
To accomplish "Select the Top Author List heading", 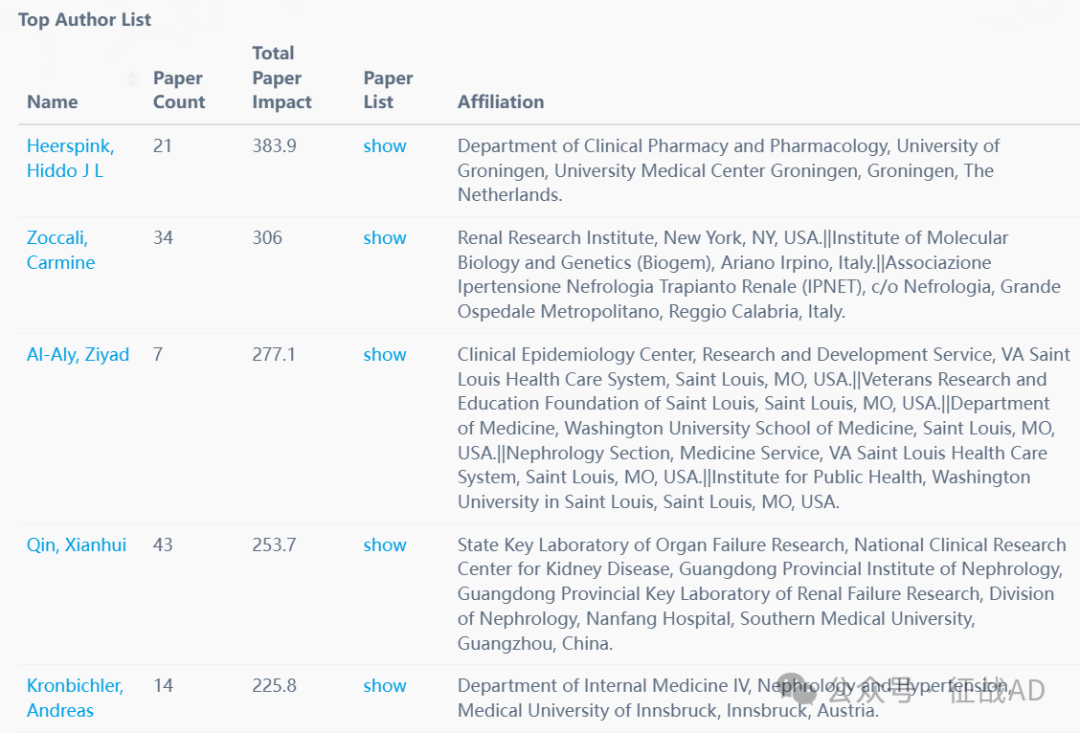I will click(85, 20).
